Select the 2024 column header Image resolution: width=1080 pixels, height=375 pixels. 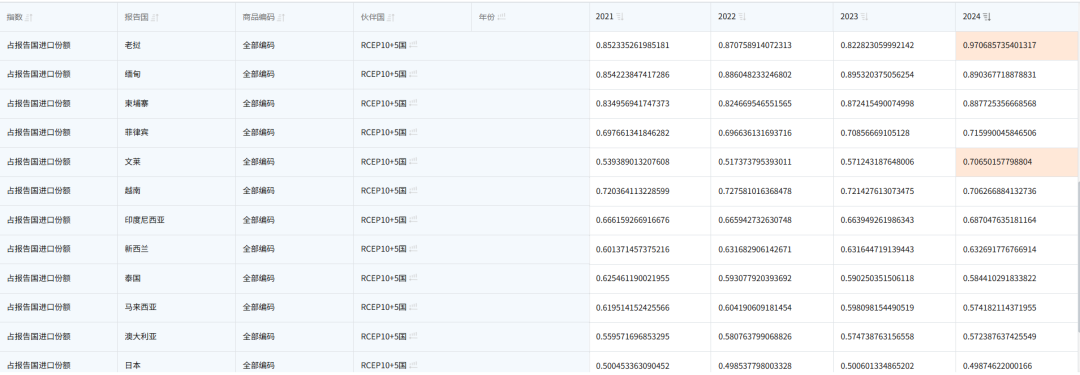coord(1018,17)
